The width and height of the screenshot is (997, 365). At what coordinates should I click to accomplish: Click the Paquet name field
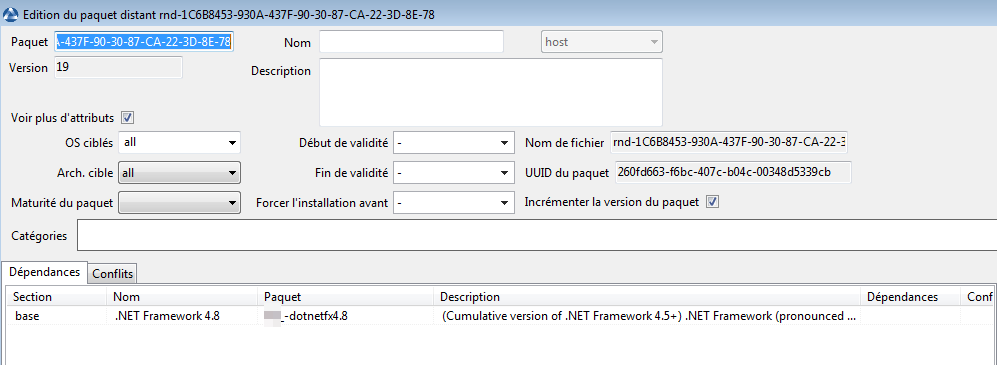(x=144, y=42)
